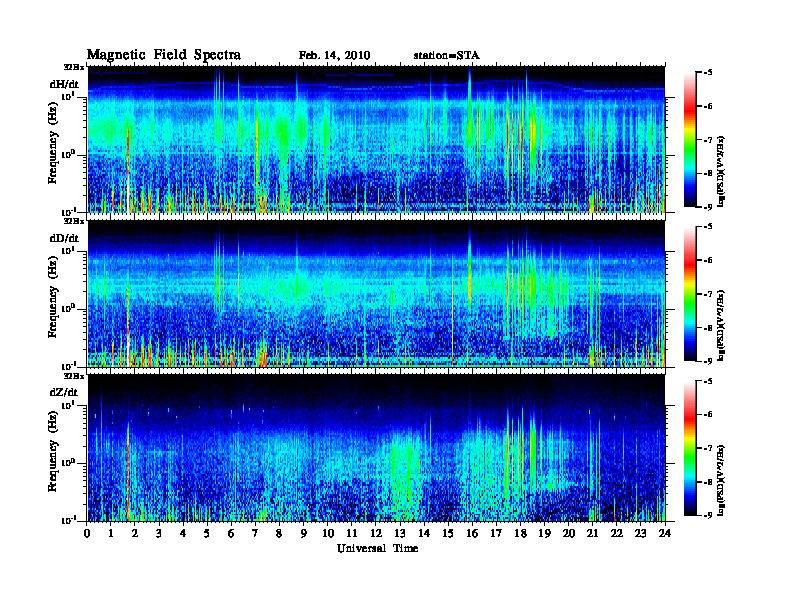Click the 10^1 frequency tick of dD/dt panel
Image resolution: width=792 pixels, height=612 pixels.
pyautogui.click(x=68, y=250)
